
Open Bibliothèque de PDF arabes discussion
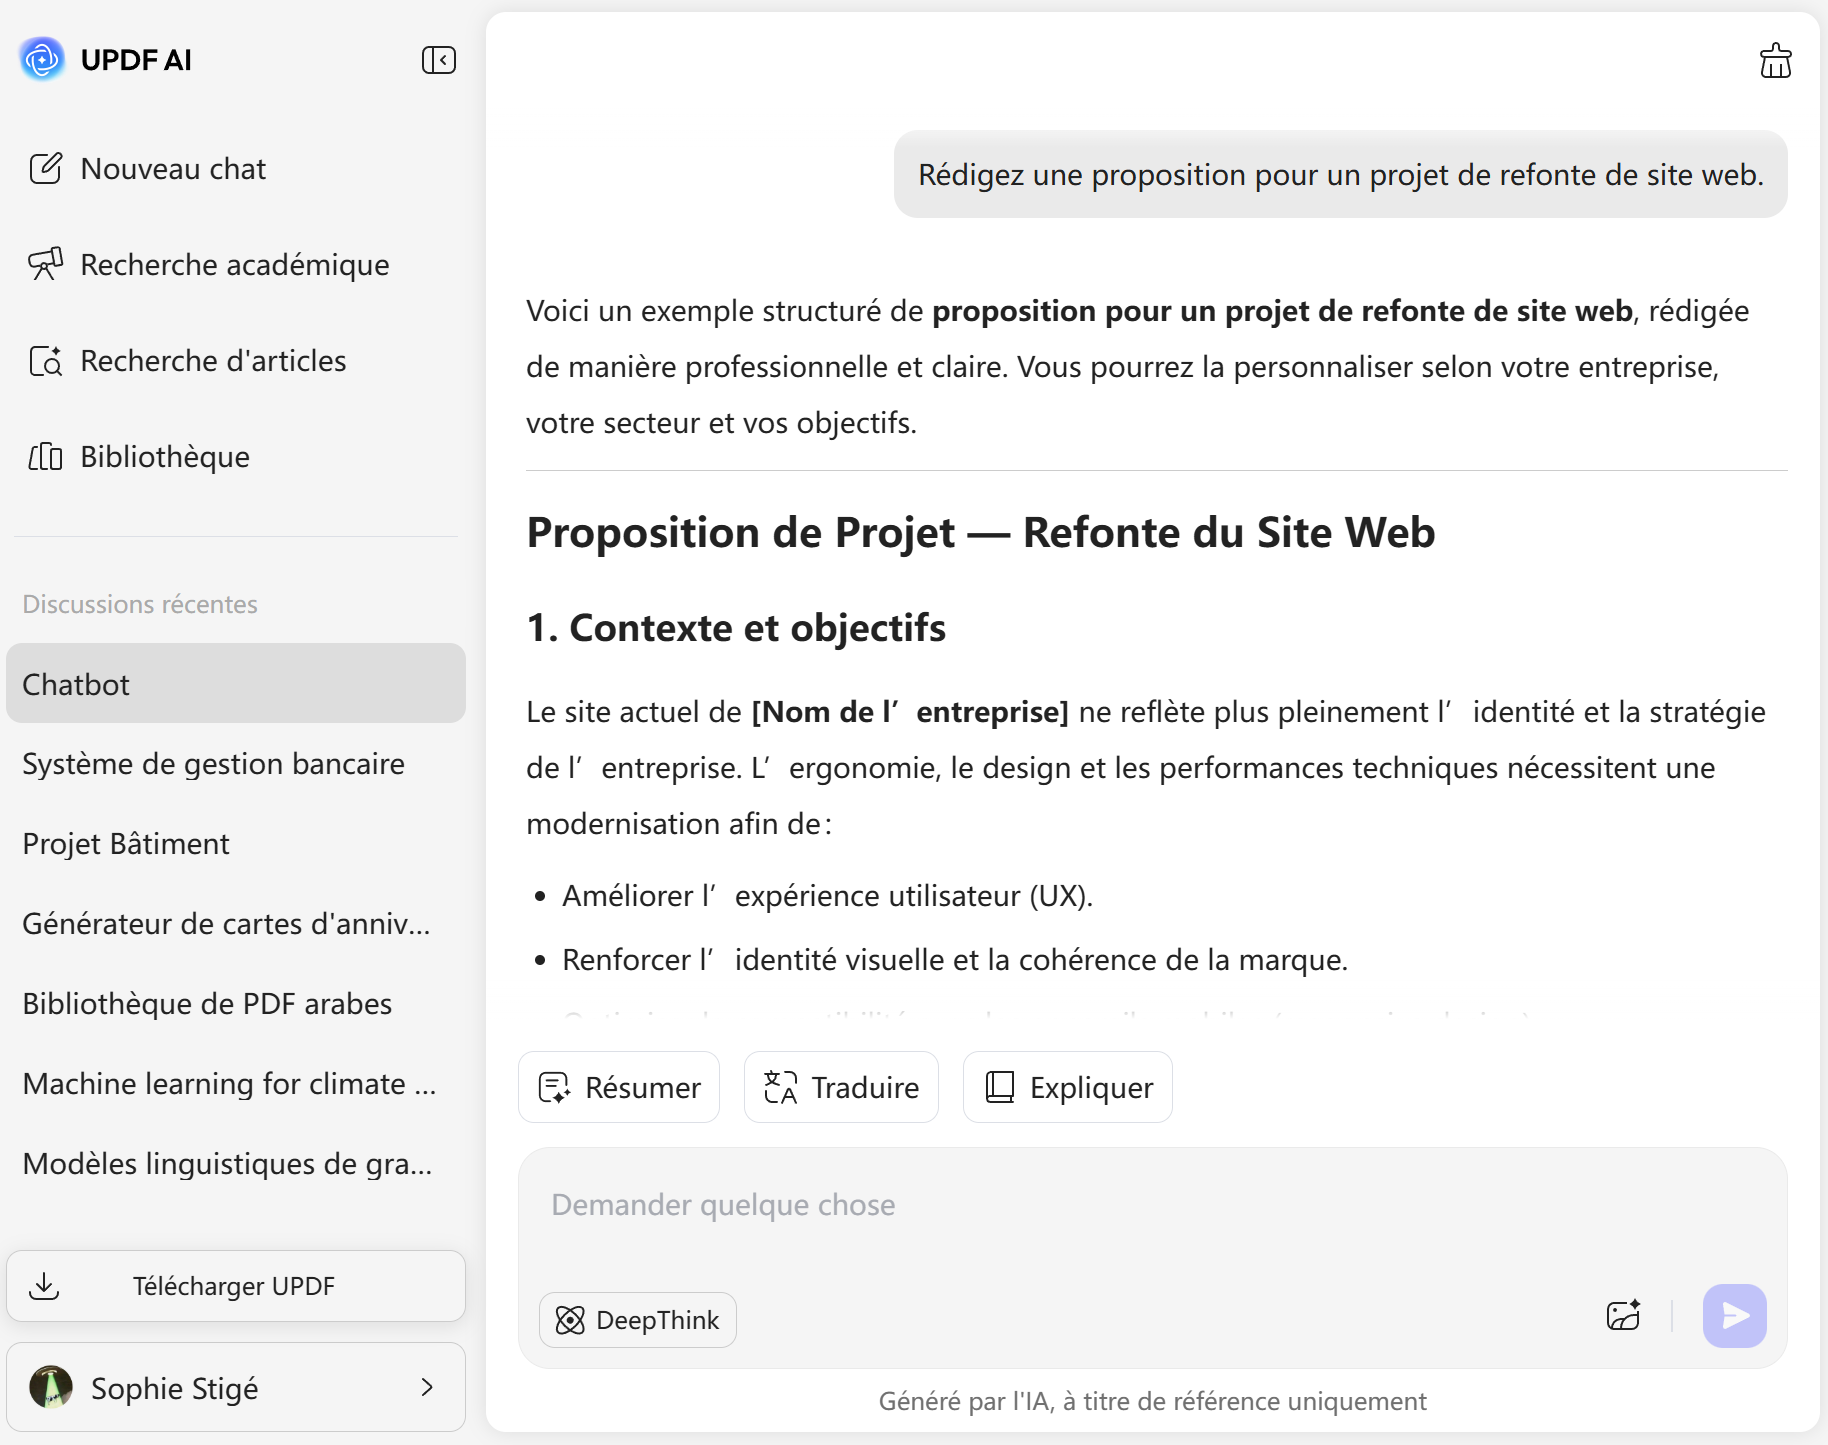pos(207,1004)
